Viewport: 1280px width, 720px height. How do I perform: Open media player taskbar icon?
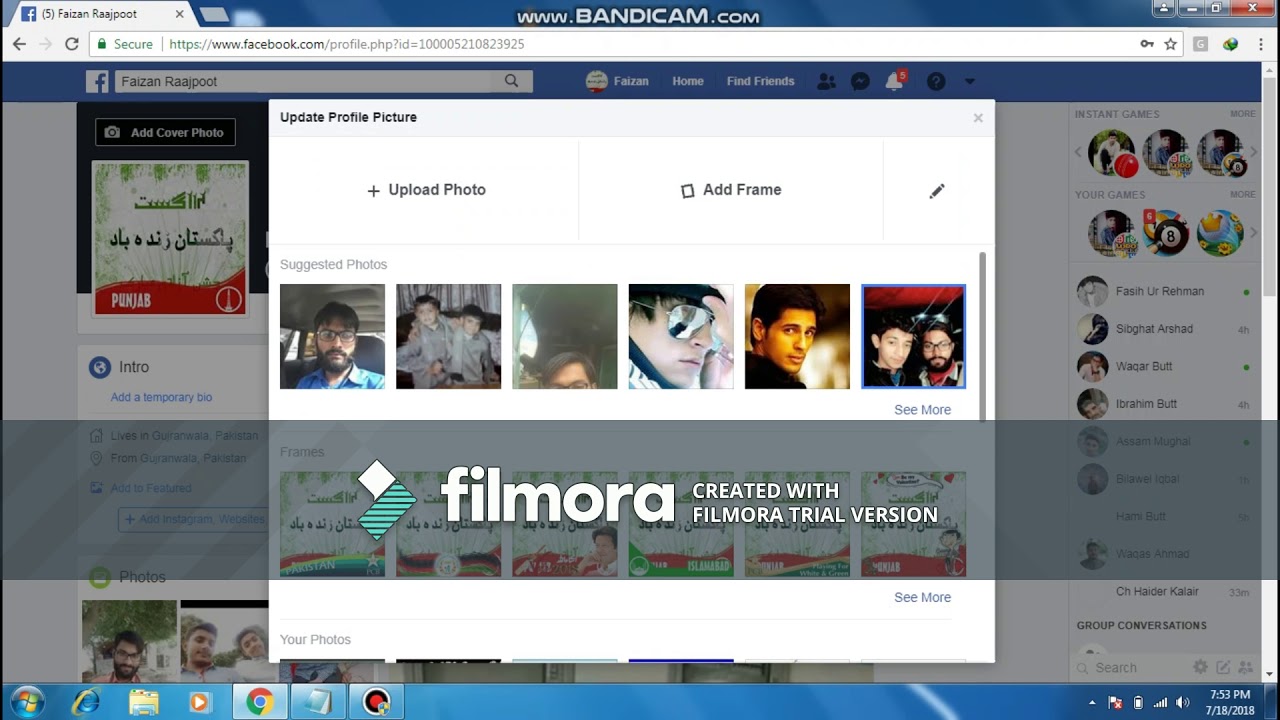[x=200, y=703]
